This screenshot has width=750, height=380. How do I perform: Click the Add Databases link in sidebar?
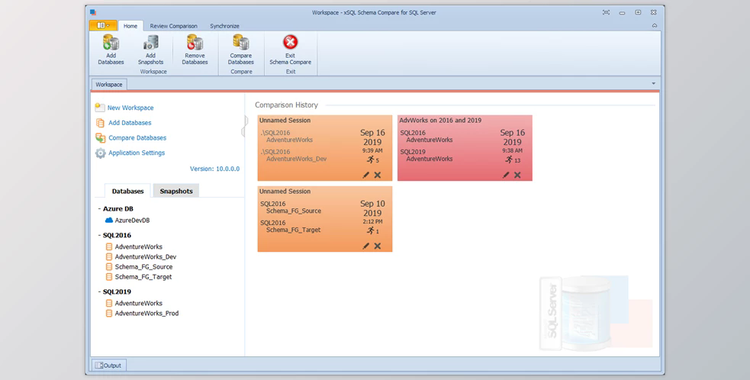(130, 123)
